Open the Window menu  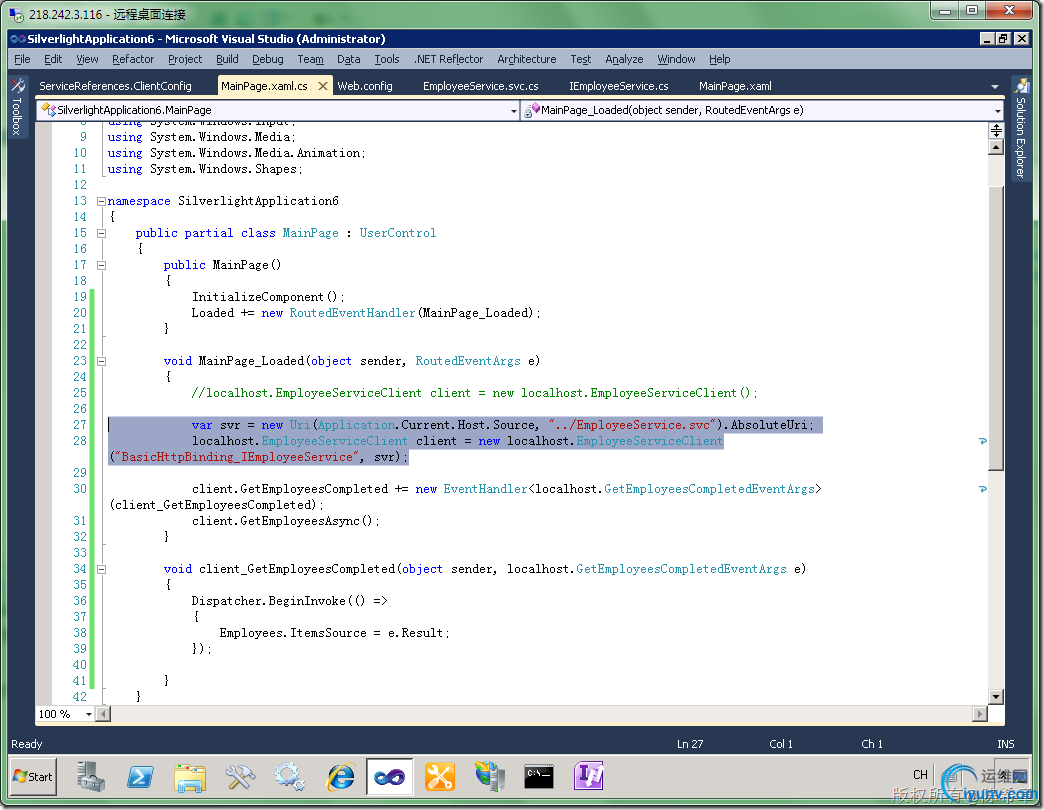(676, 59)
